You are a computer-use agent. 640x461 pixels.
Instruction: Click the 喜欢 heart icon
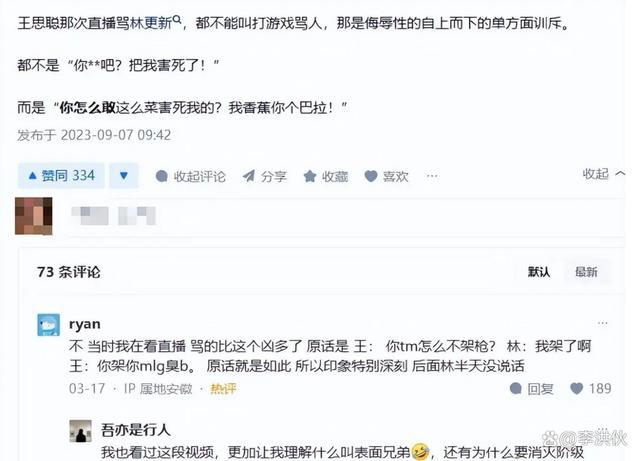click(371, 176)
